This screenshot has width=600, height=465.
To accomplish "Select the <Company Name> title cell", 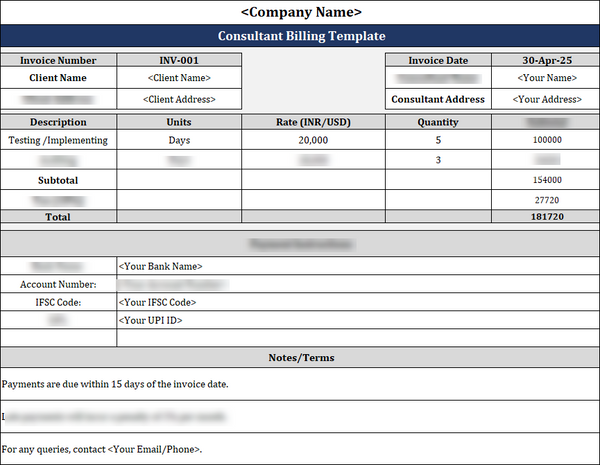I will 301,13.
